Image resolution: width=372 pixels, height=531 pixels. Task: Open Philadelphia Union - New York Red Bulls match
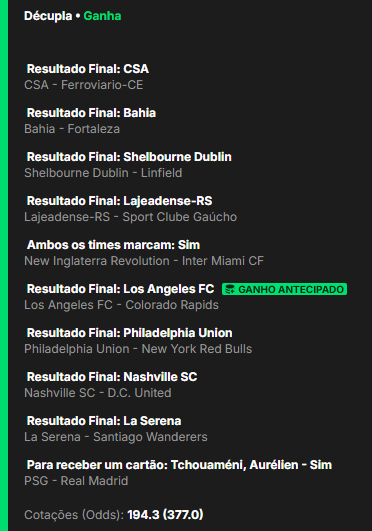[138, 349]
